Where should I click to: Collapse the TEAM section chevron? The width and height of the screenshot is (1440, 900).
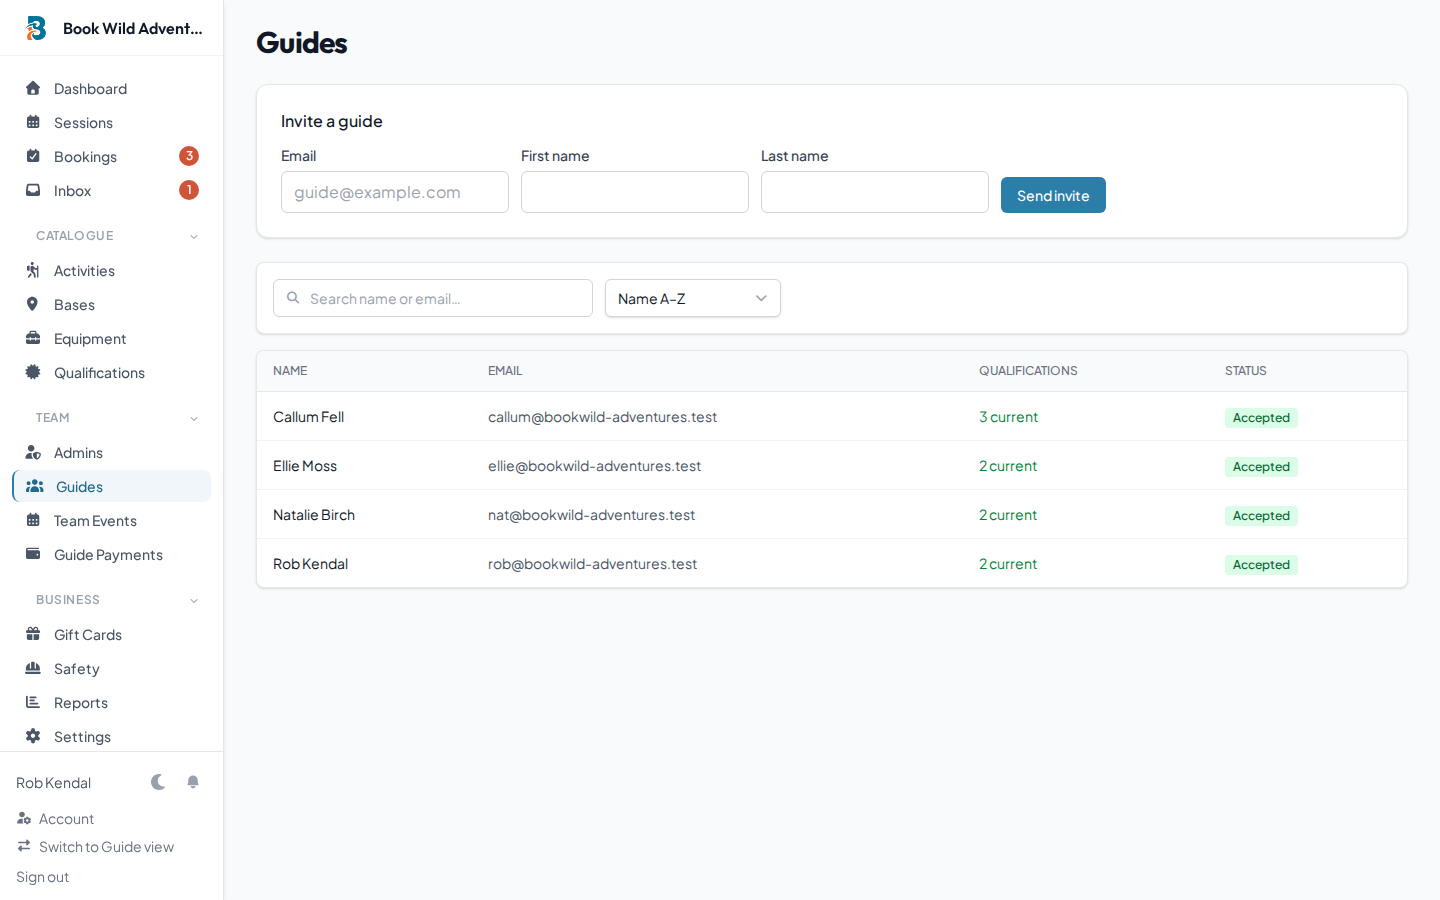point(193,418)
